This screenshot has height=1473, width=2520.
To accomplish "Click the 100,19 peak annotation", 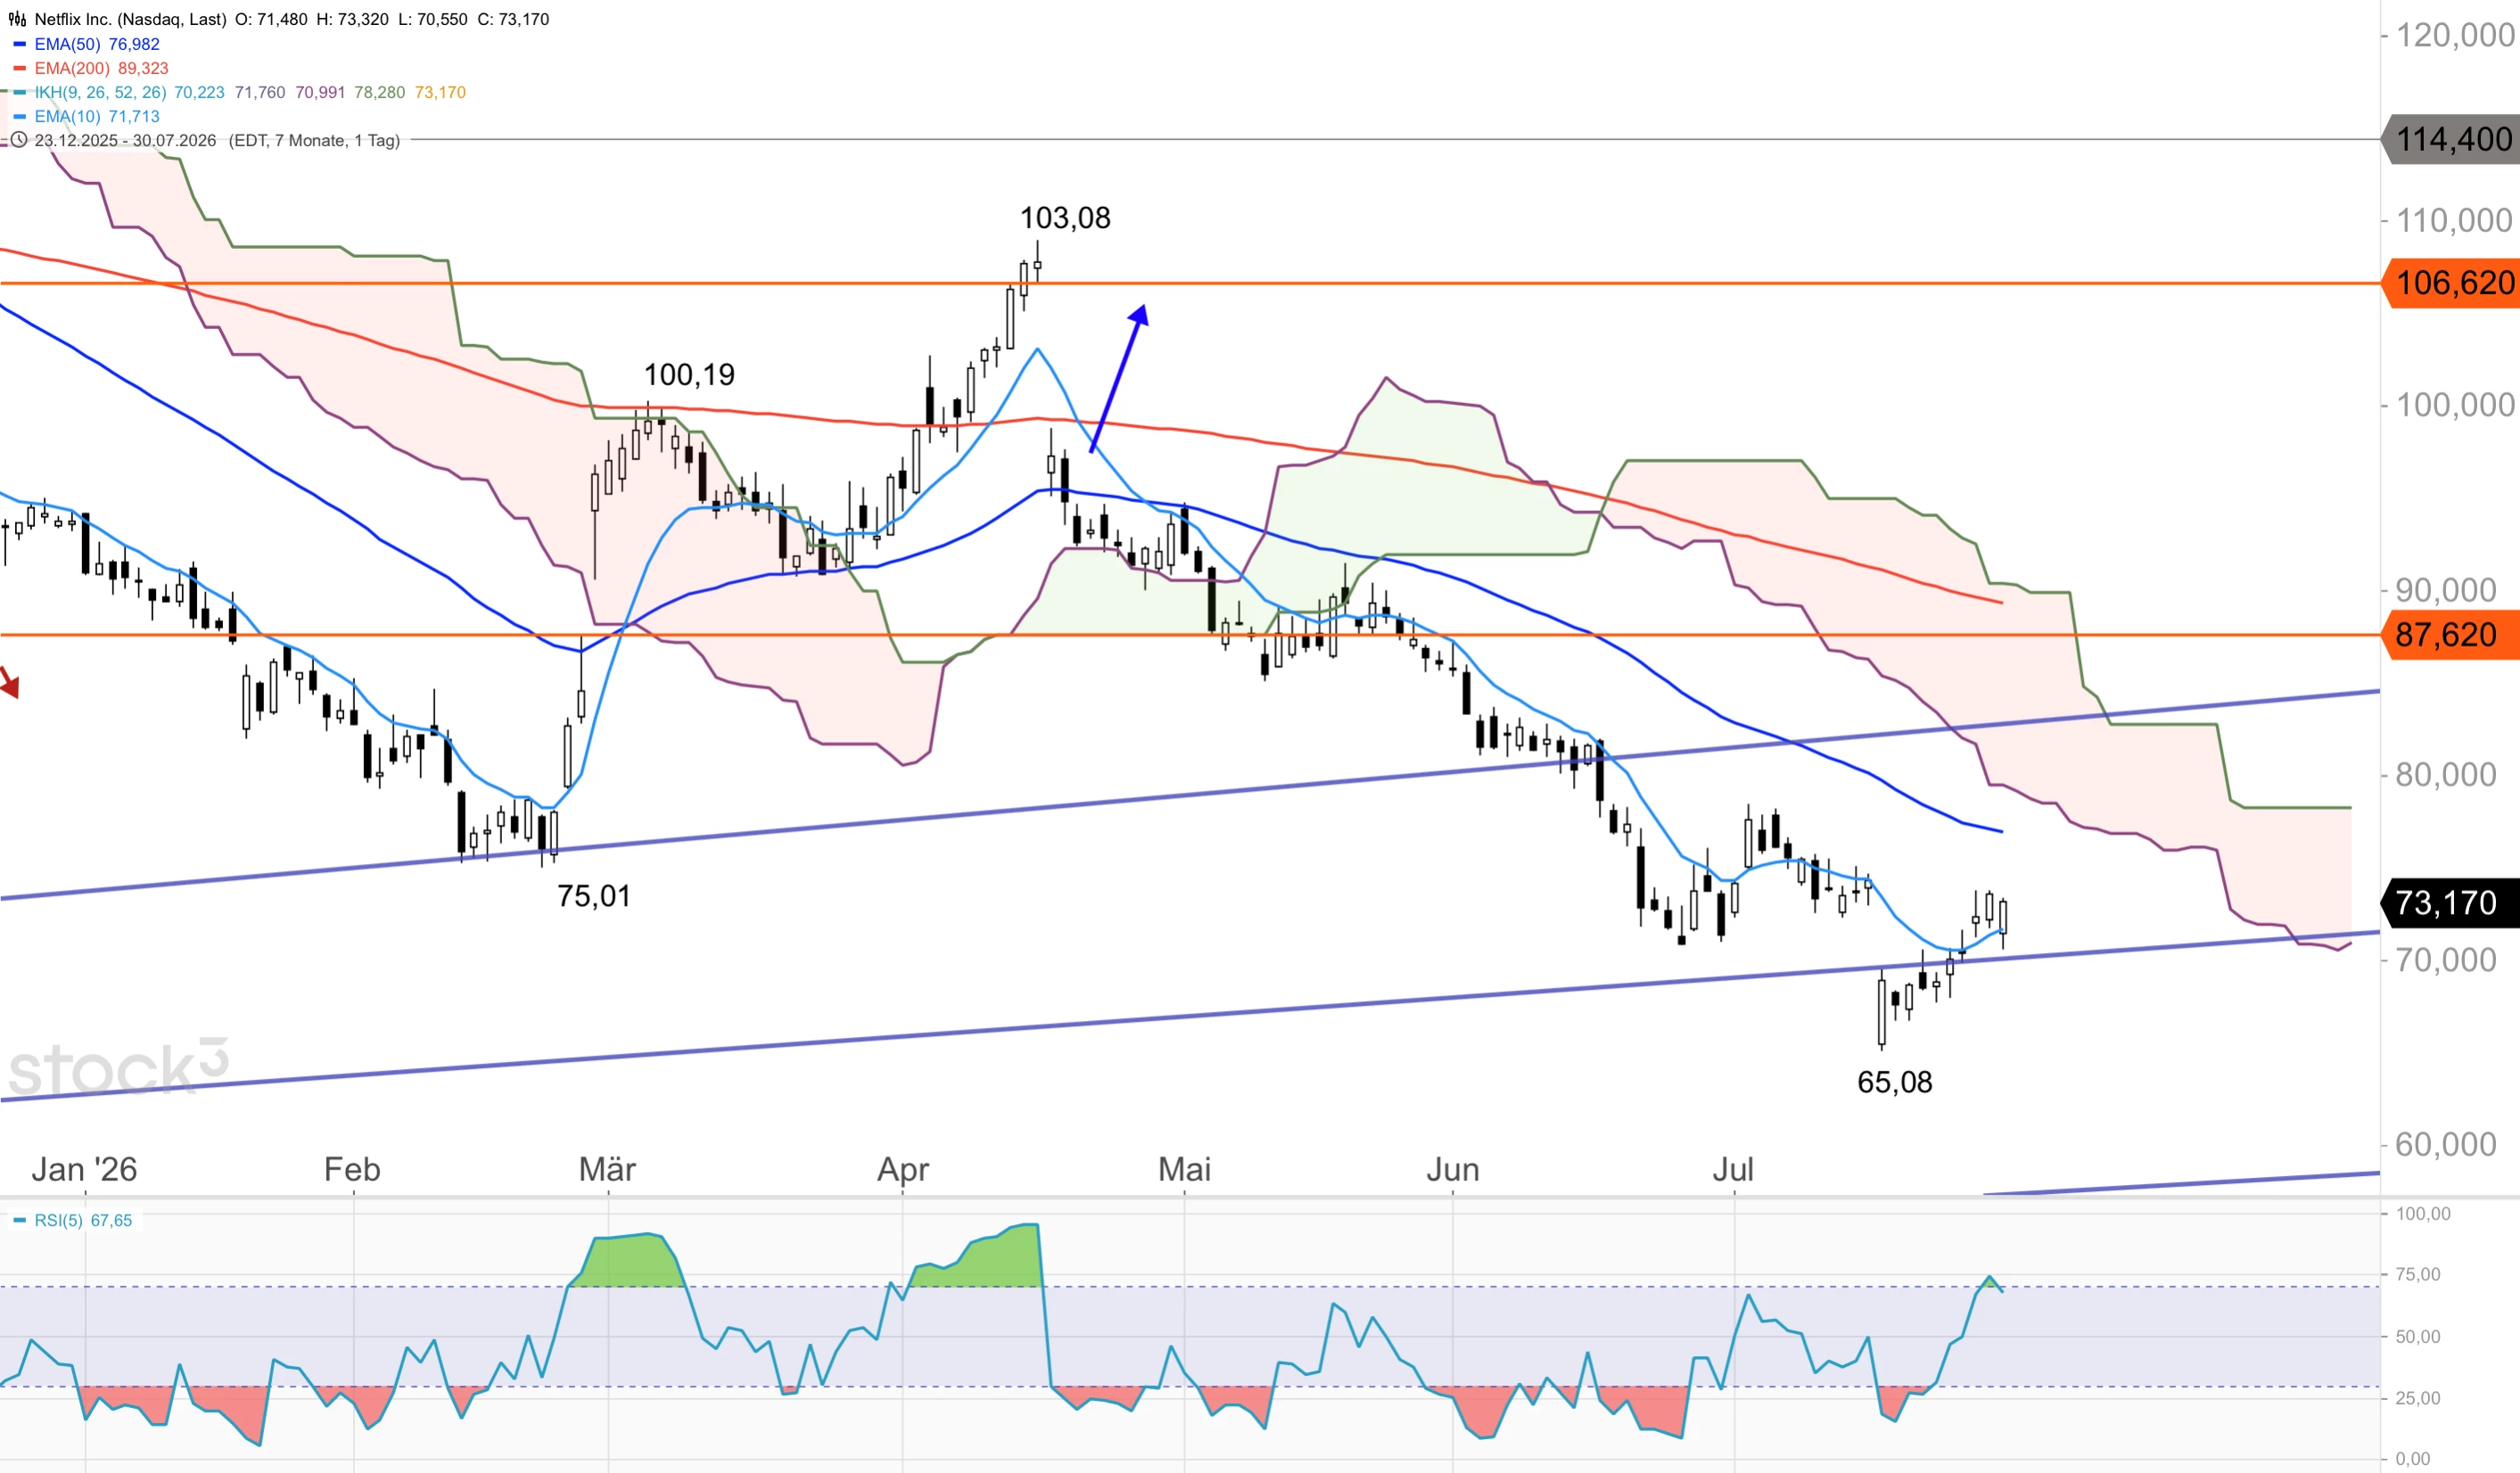I will pyautogui.click(x=689, y=375).
